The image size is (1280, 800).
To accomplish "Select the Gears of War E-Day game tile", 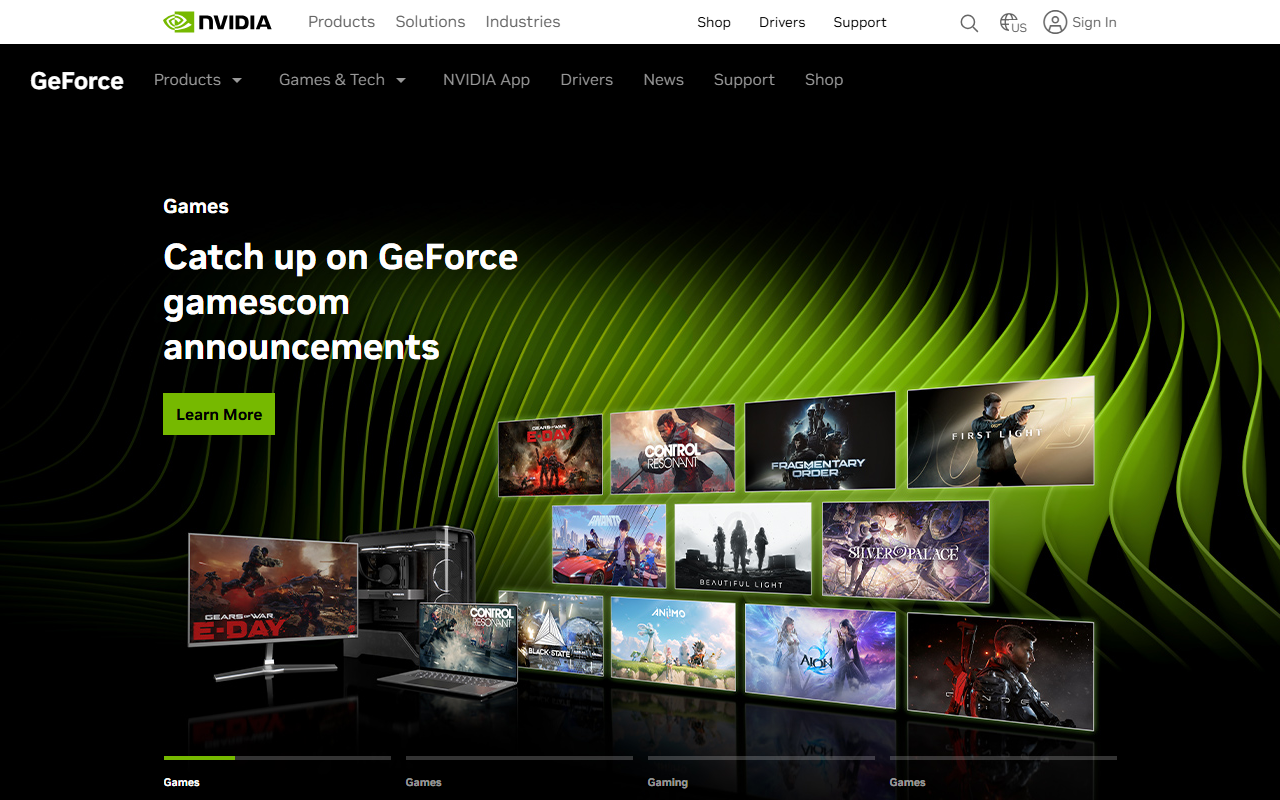I will click(x=551, y=455).
